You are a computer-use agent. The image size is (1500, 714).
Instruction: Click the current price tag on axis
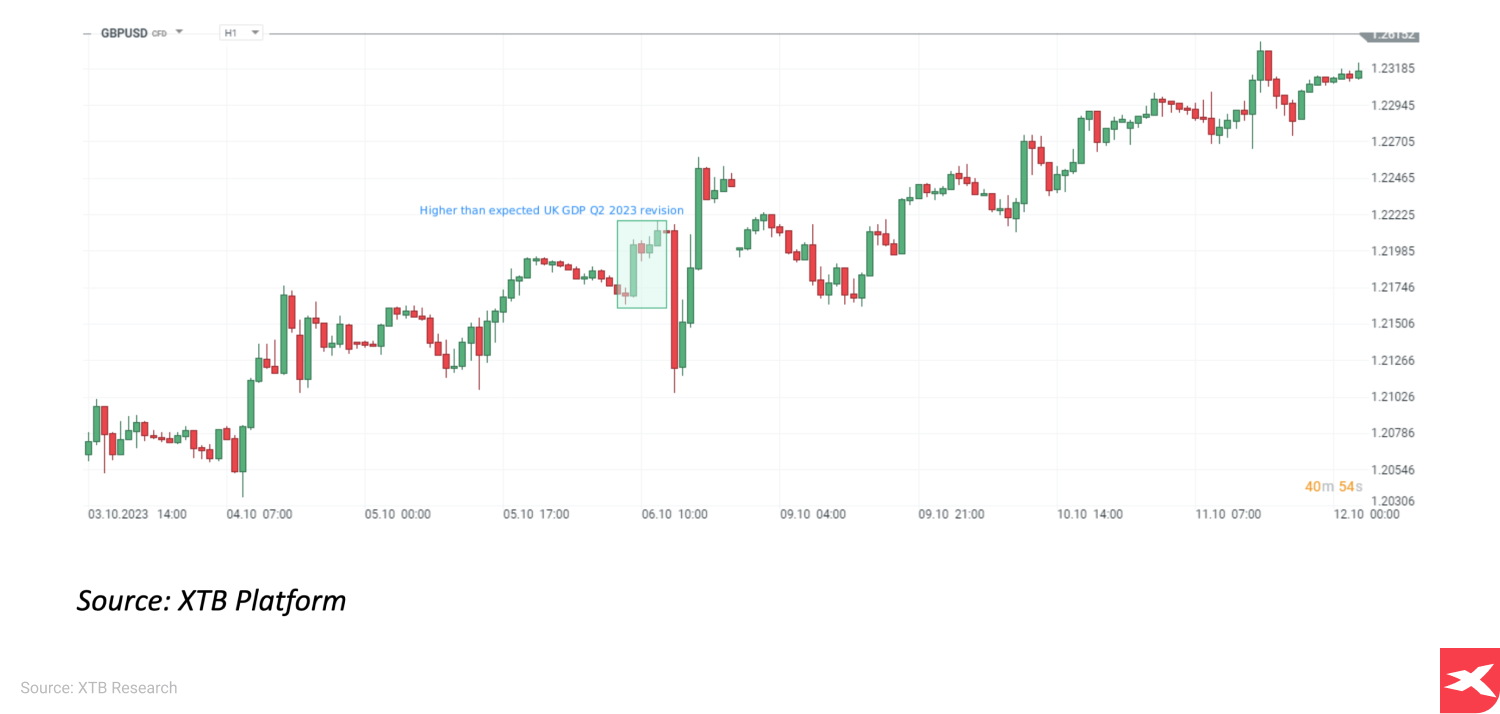(1393, 35)
